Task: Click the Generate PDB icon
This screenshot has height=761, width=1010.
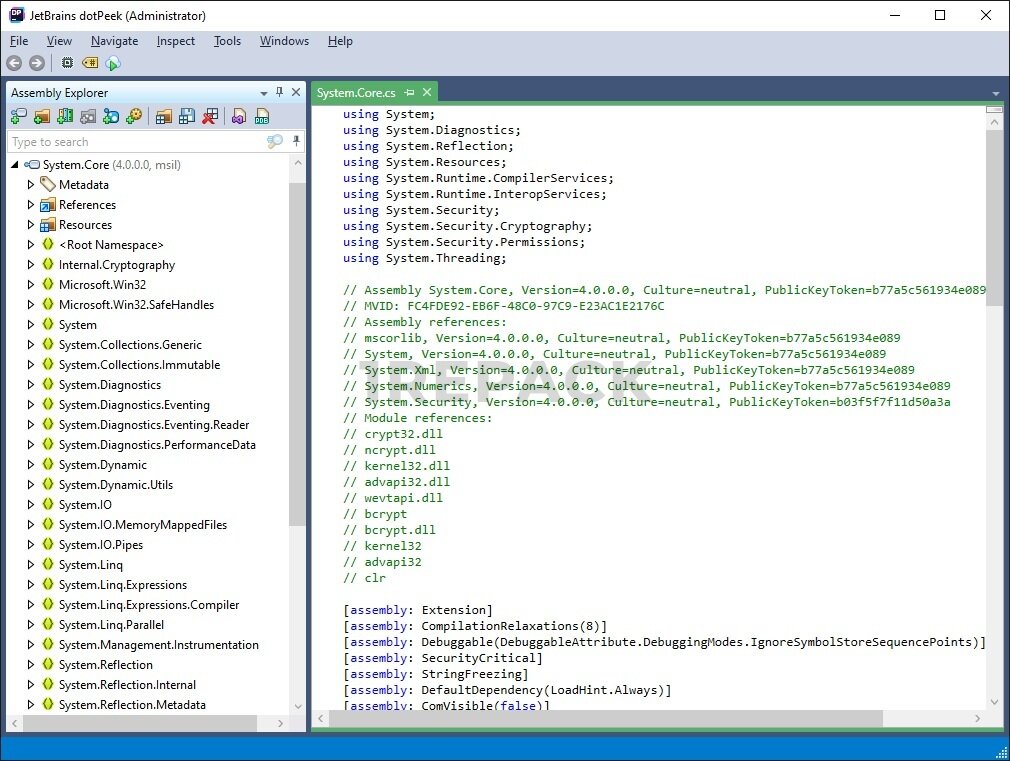Action: 262,117
